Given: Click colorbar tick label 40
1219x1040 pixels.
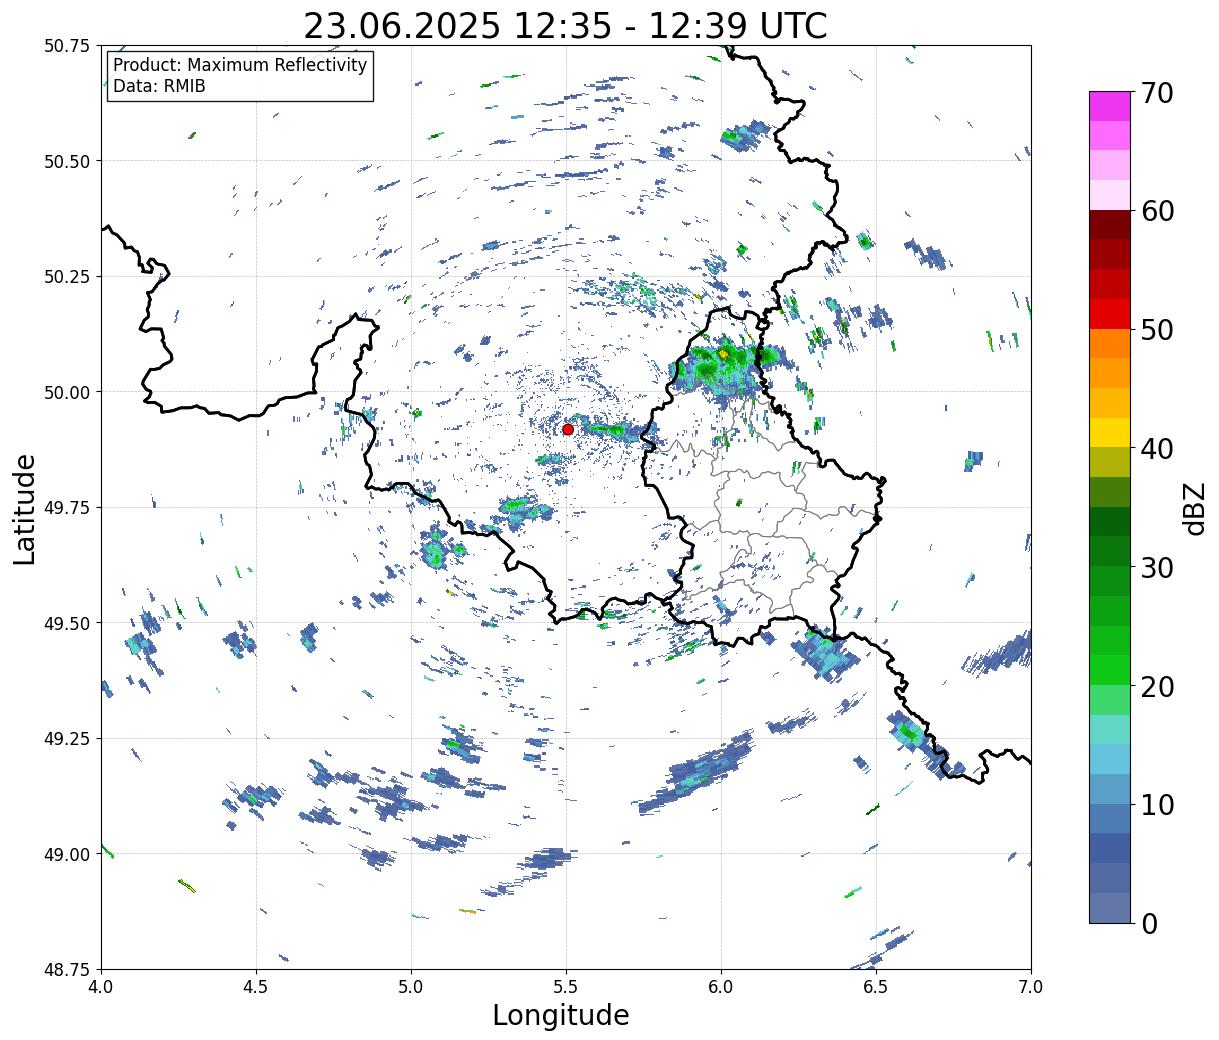Looking at the screenshot, I should click(x=1156, y=448).
